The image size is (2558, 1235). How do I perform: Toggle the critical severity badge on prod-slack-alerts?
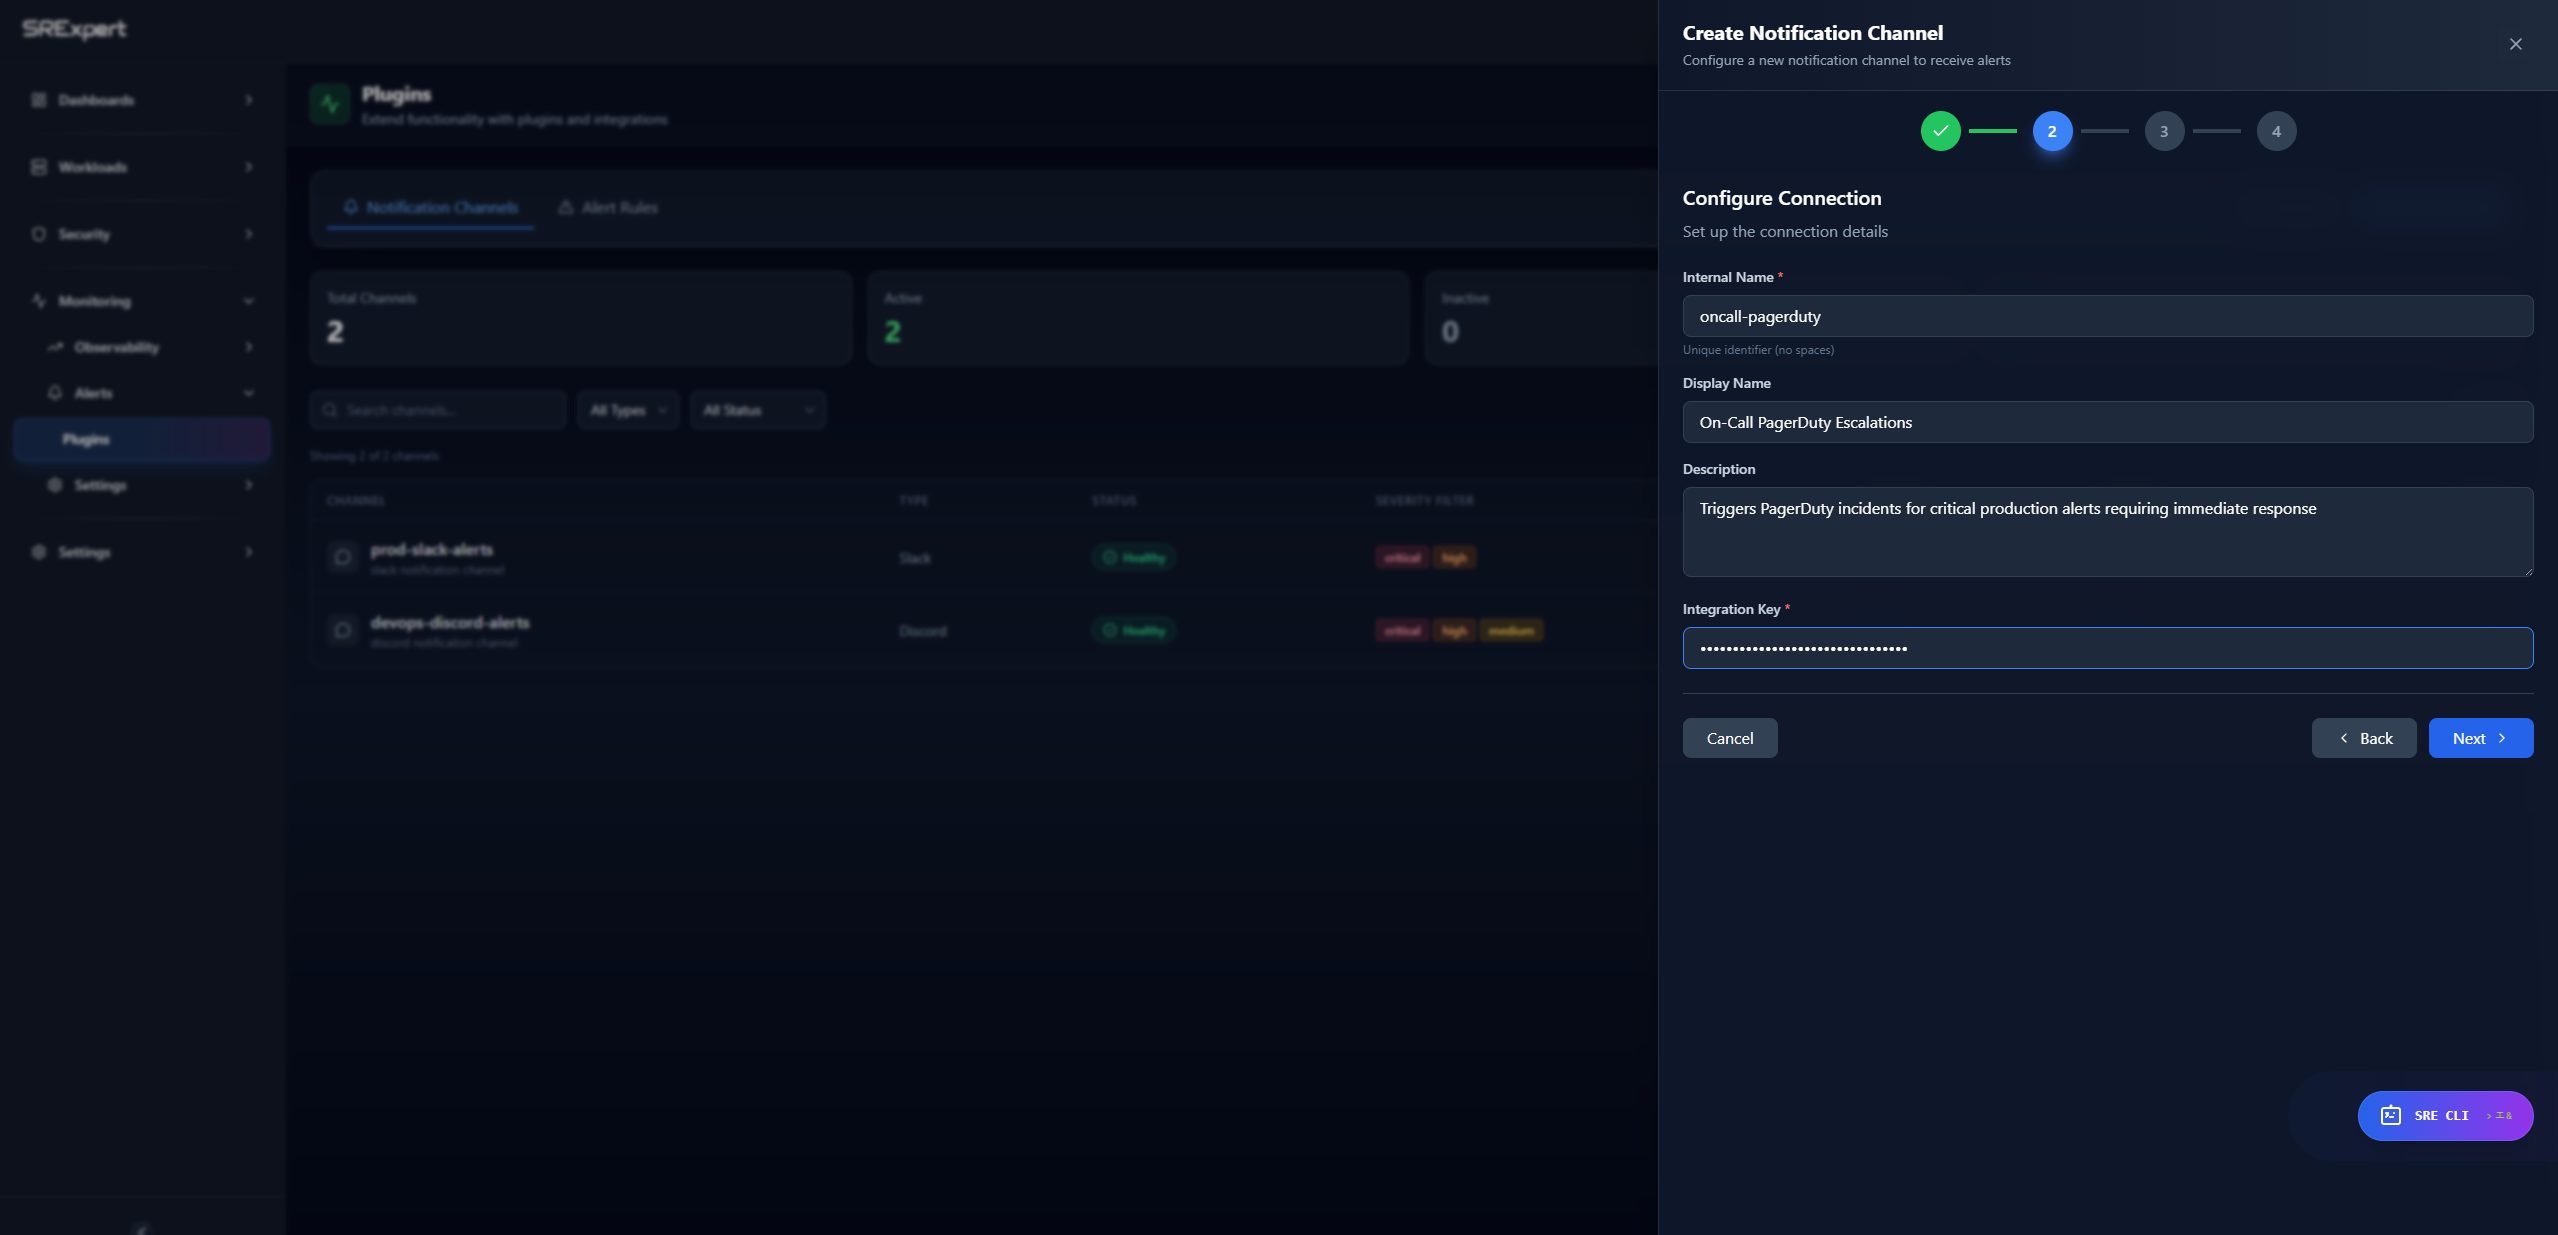(1402, 557)
